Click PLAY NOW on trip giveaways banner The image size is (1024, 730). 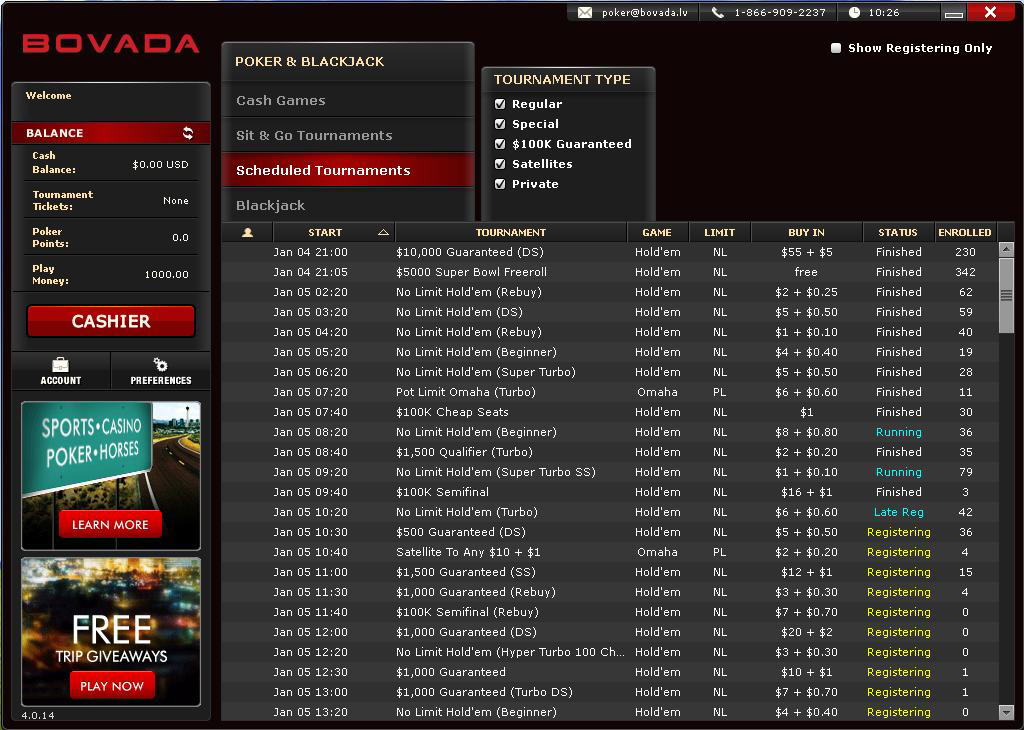(x=112, y=686)
